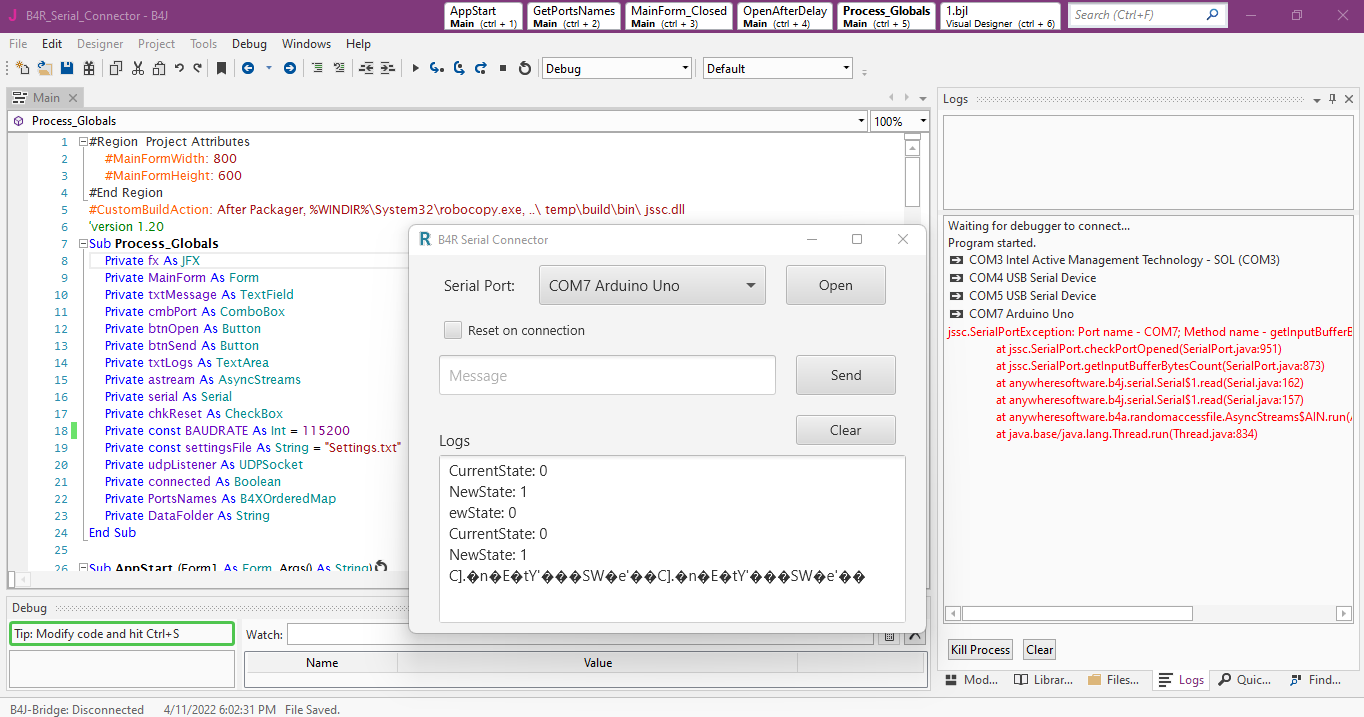
Task: Click the Step Over debugger icon
Action: [x=459, y=68]
